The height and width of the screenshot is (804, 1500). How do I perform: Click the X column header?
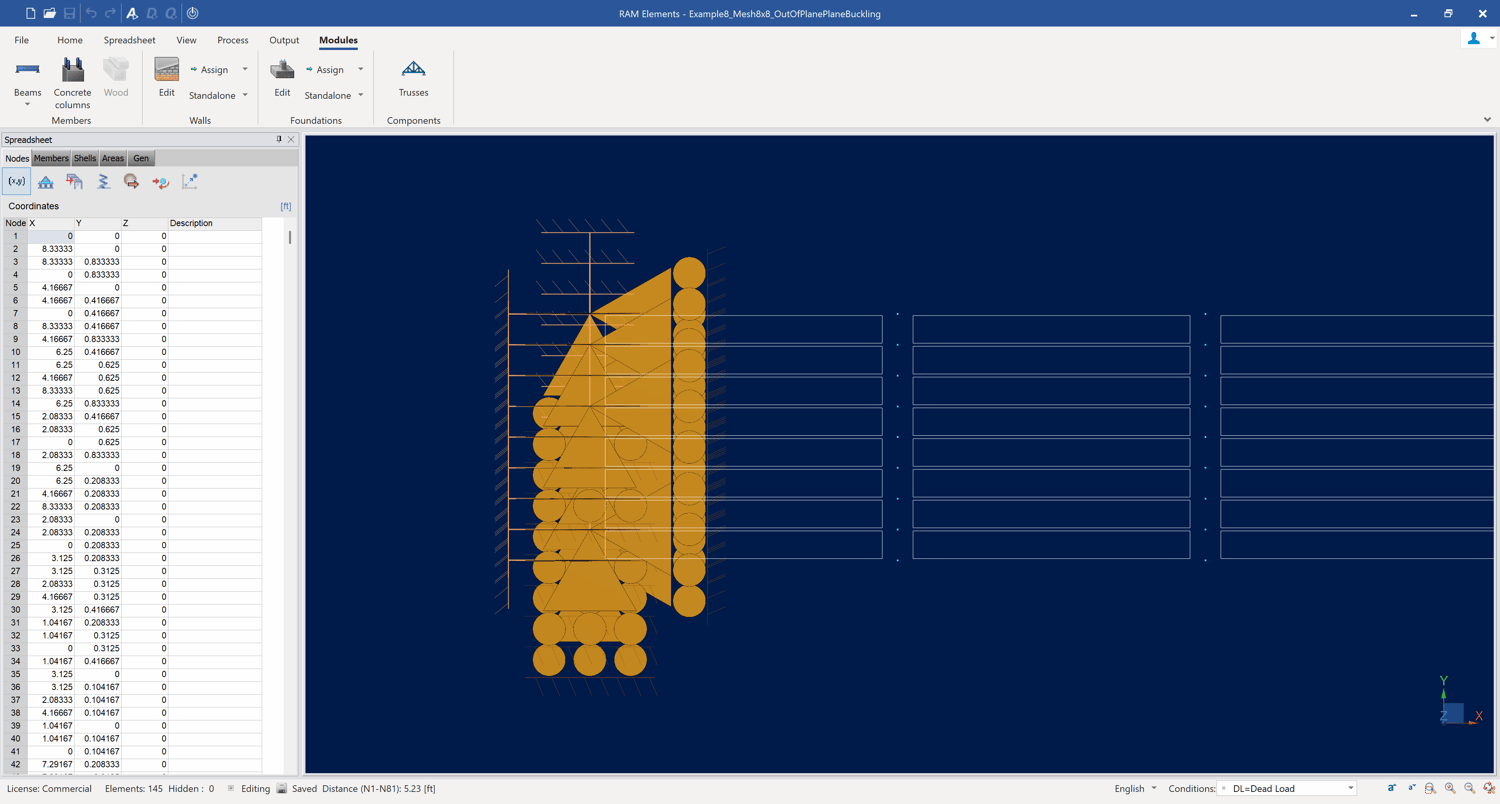pyautogui.click(x=51, y=223)
